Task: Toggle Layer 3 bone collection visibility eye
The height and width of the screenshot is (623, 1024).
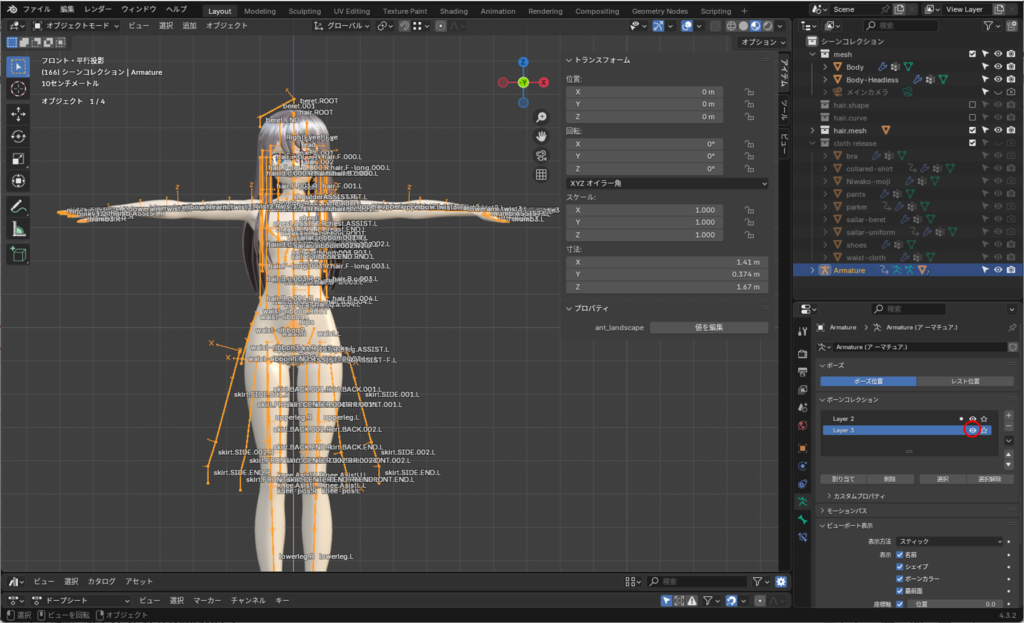Action: (x=972, y=430)
